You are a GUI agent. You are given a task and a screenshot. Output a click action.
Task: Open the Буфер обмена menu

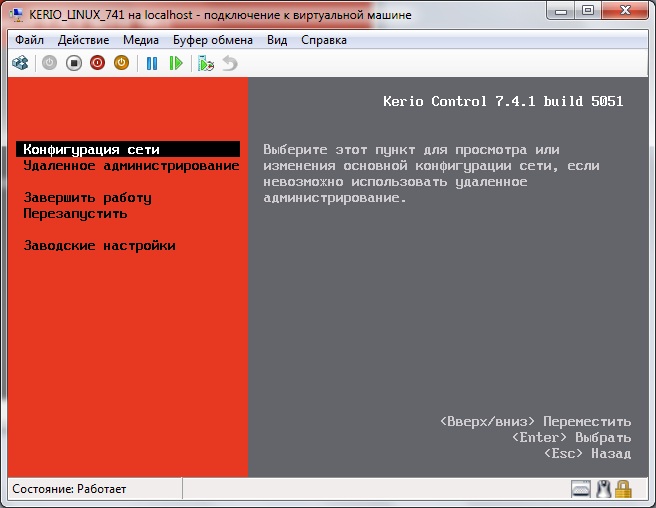214,40
